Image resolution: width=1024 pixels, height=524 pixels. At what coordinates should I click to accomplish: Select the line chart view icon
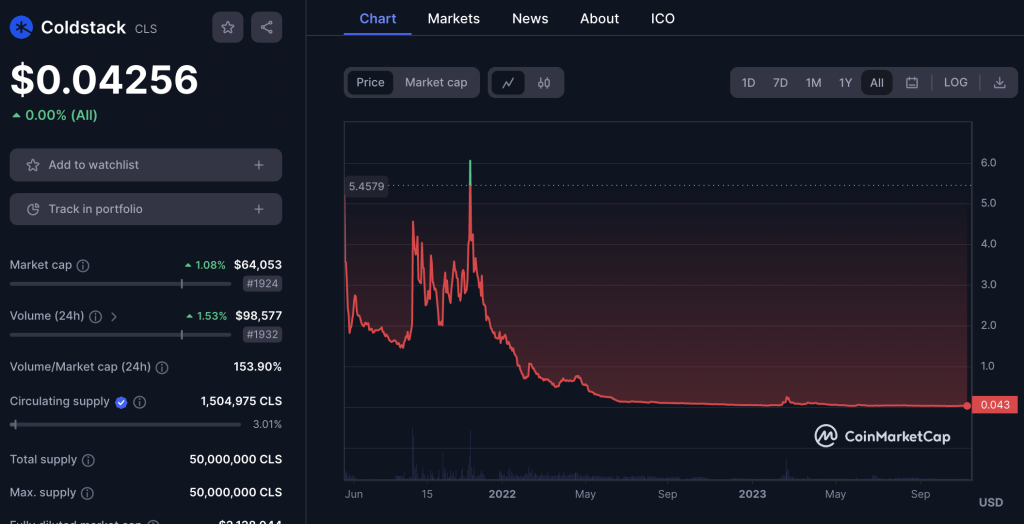(508, 83)
